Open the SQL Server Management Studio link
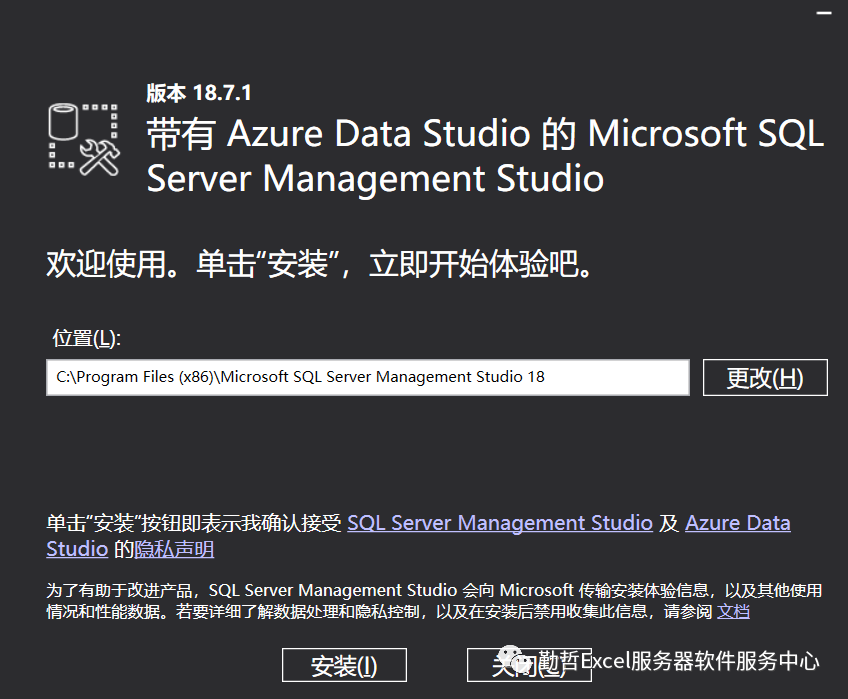The width and height of the screenshot is (848, 699). click(500, 523)
